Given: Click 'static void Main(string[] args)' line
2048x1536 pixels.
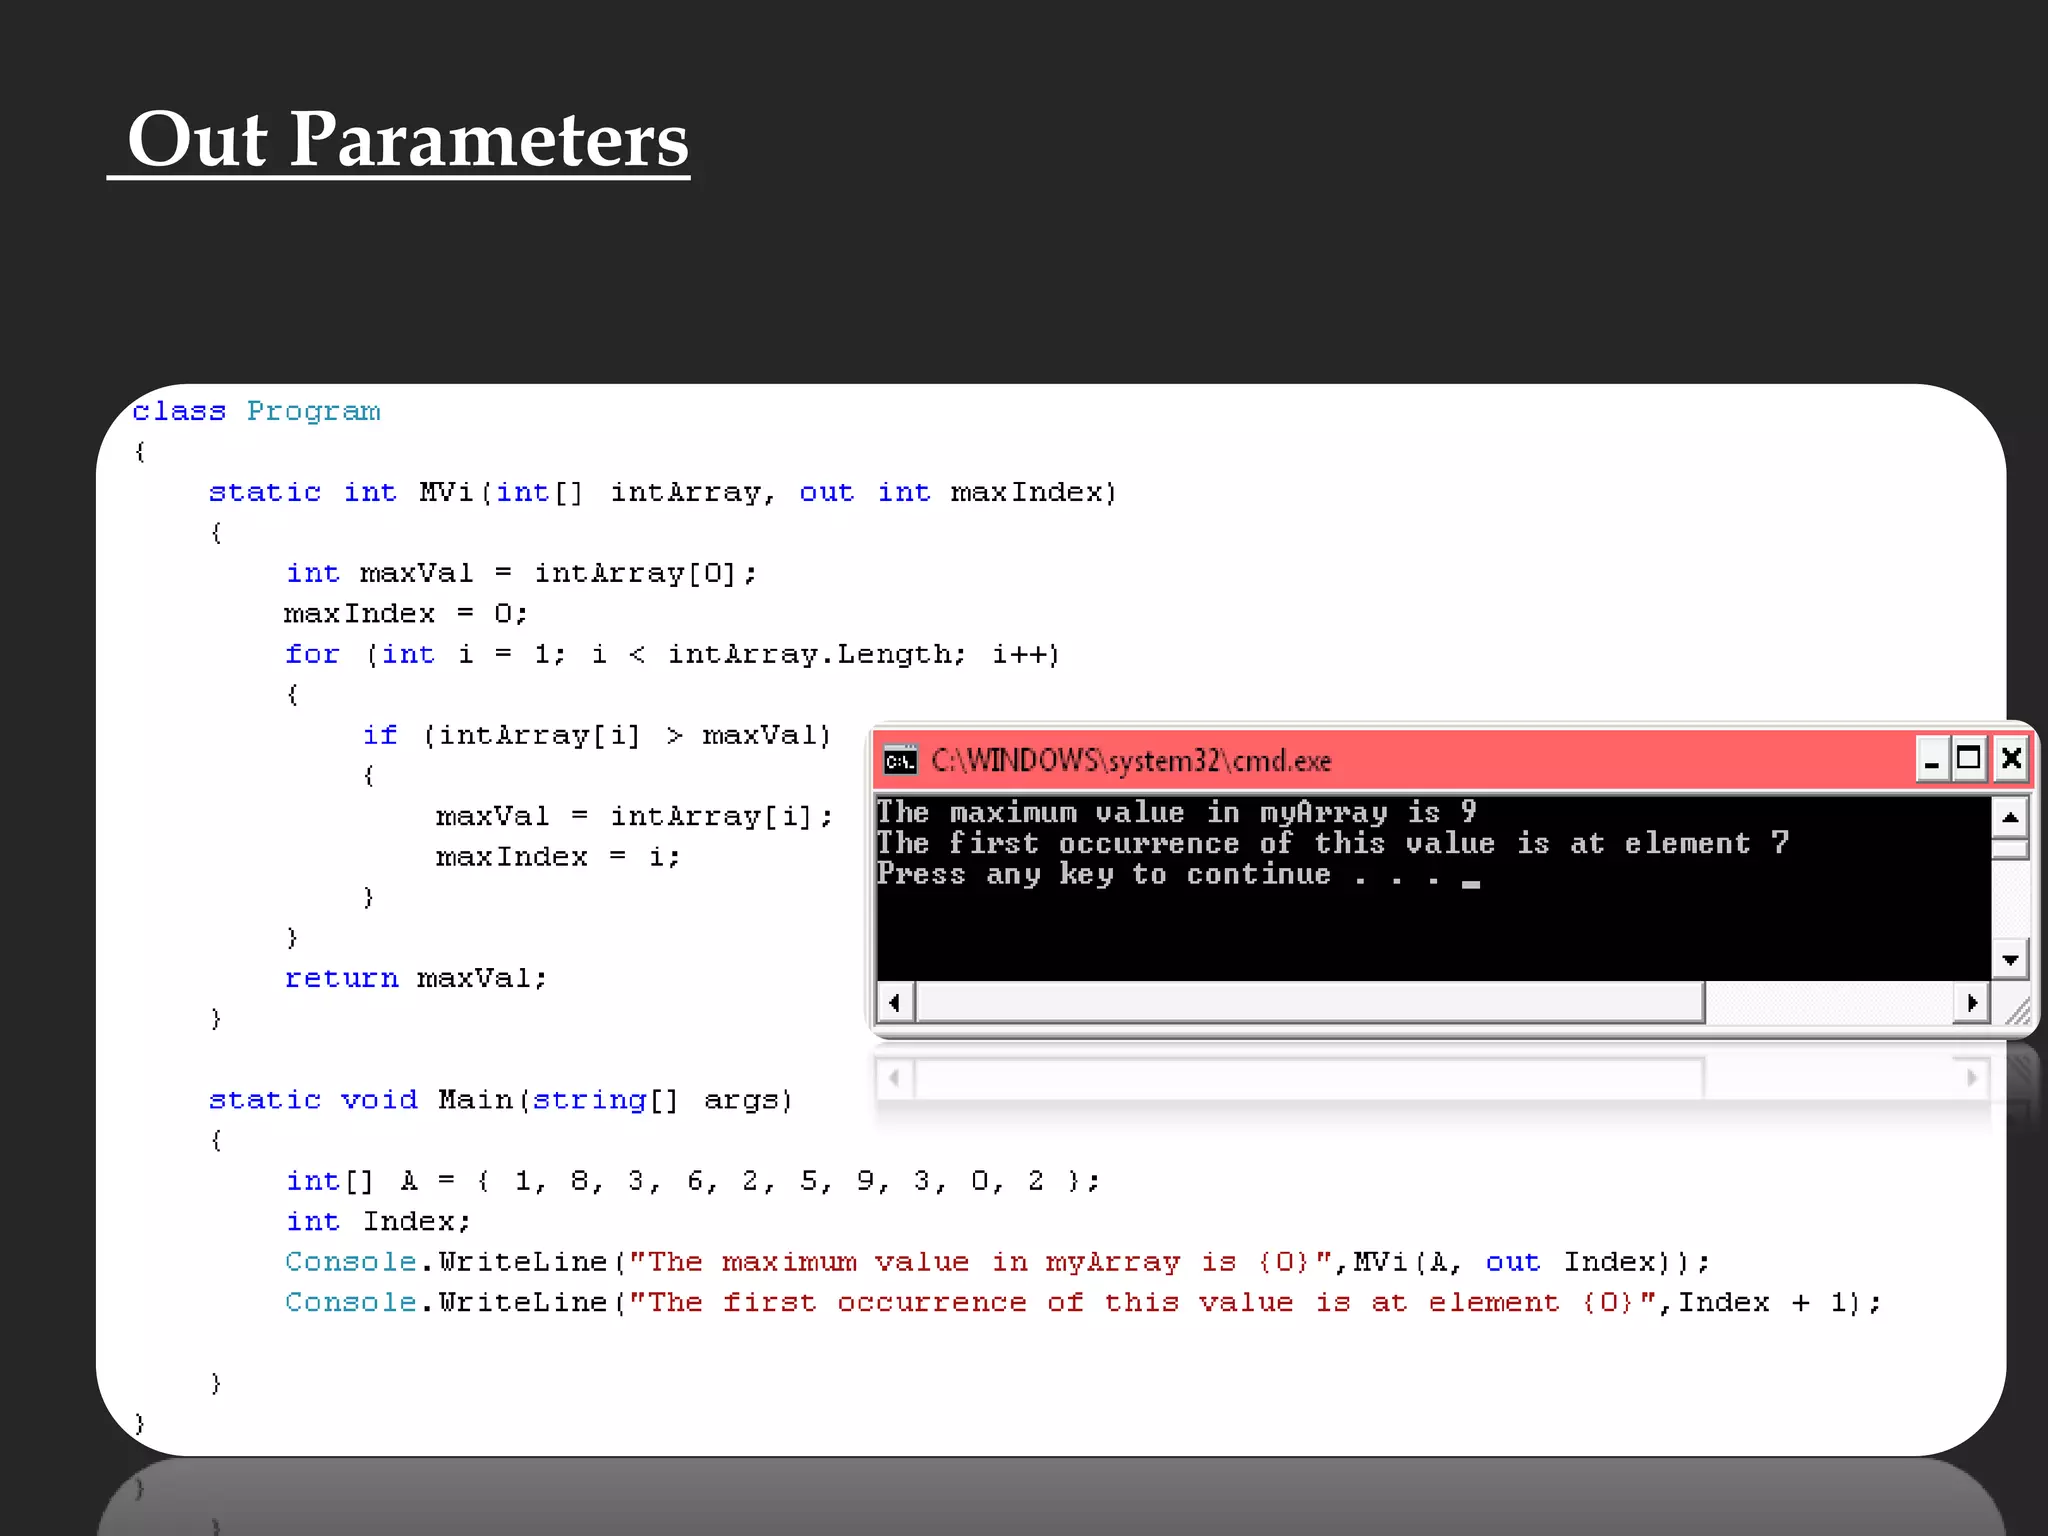Looking at the screenshot, I should 501,1100.
